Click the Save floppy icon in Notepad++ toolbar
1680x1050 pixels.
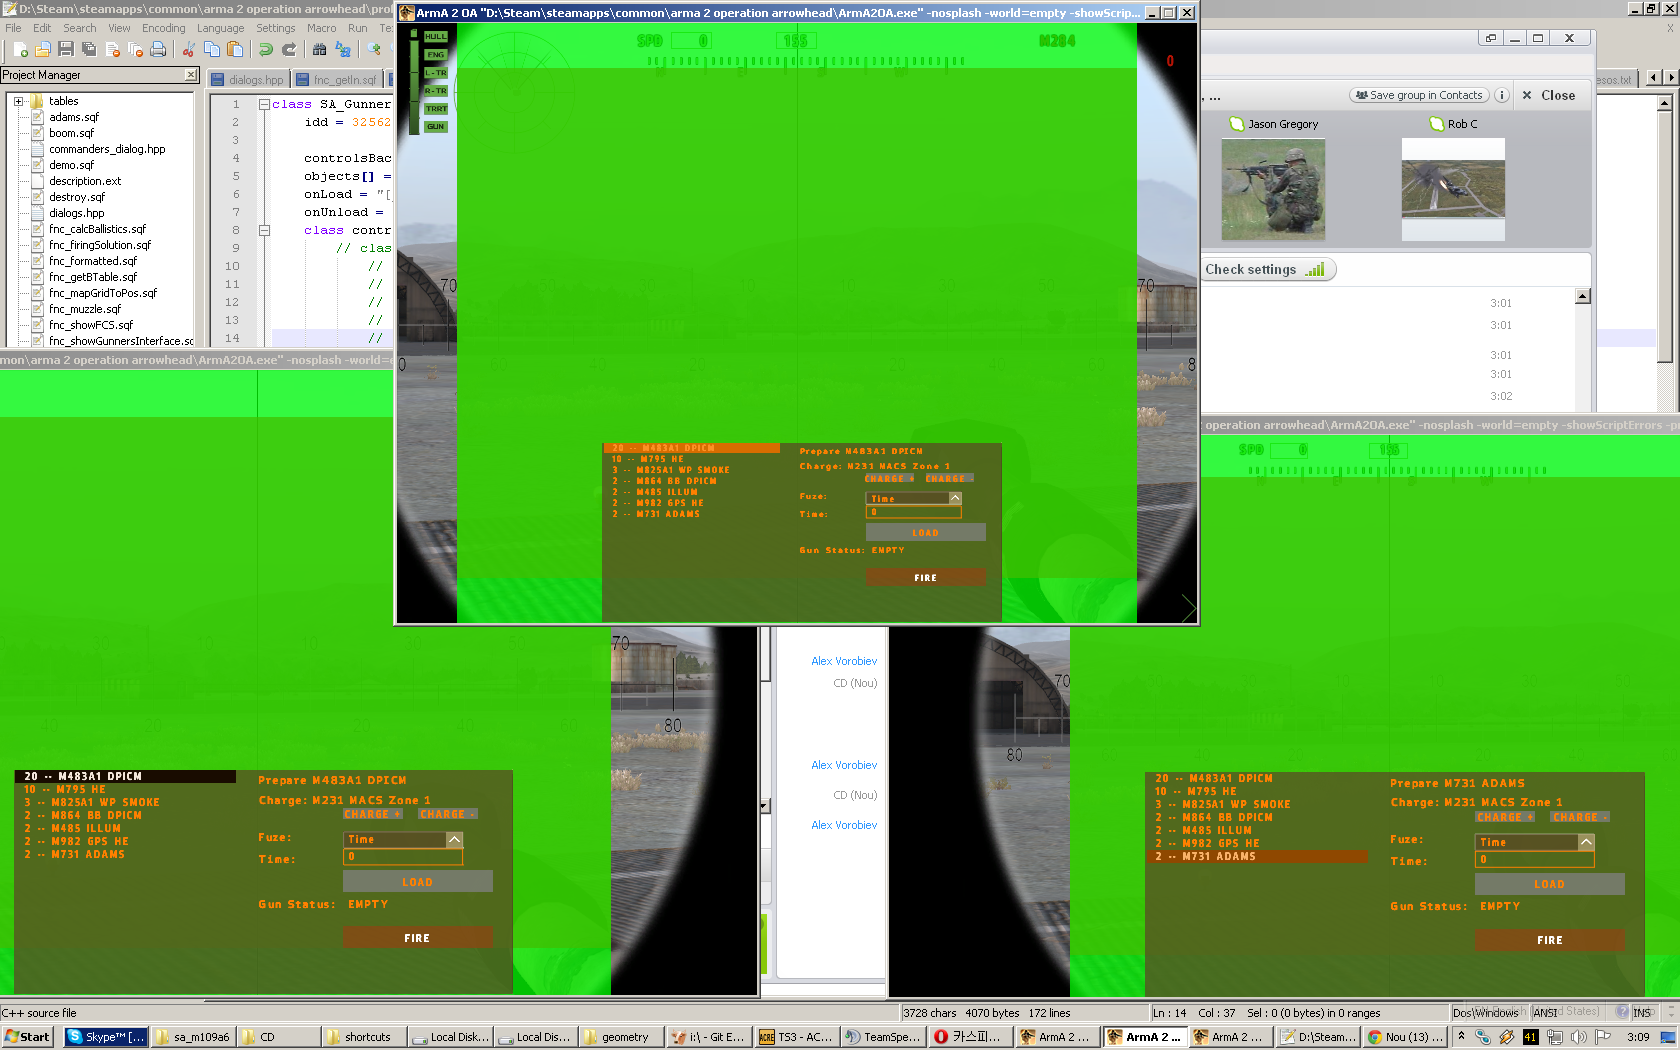point(65,49)
